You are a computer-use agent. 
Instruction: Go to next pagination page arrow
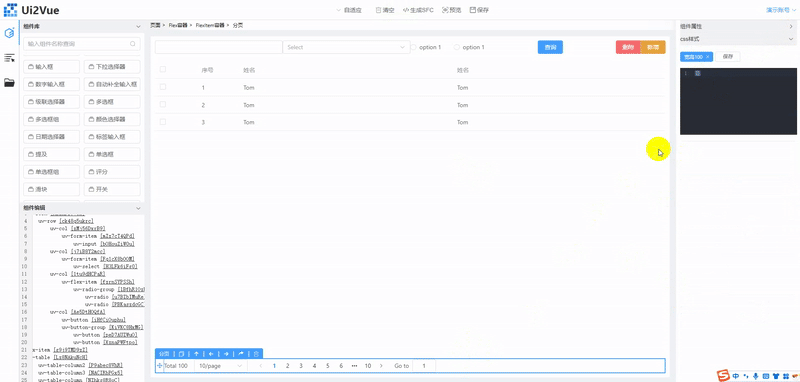coord(381,366)
